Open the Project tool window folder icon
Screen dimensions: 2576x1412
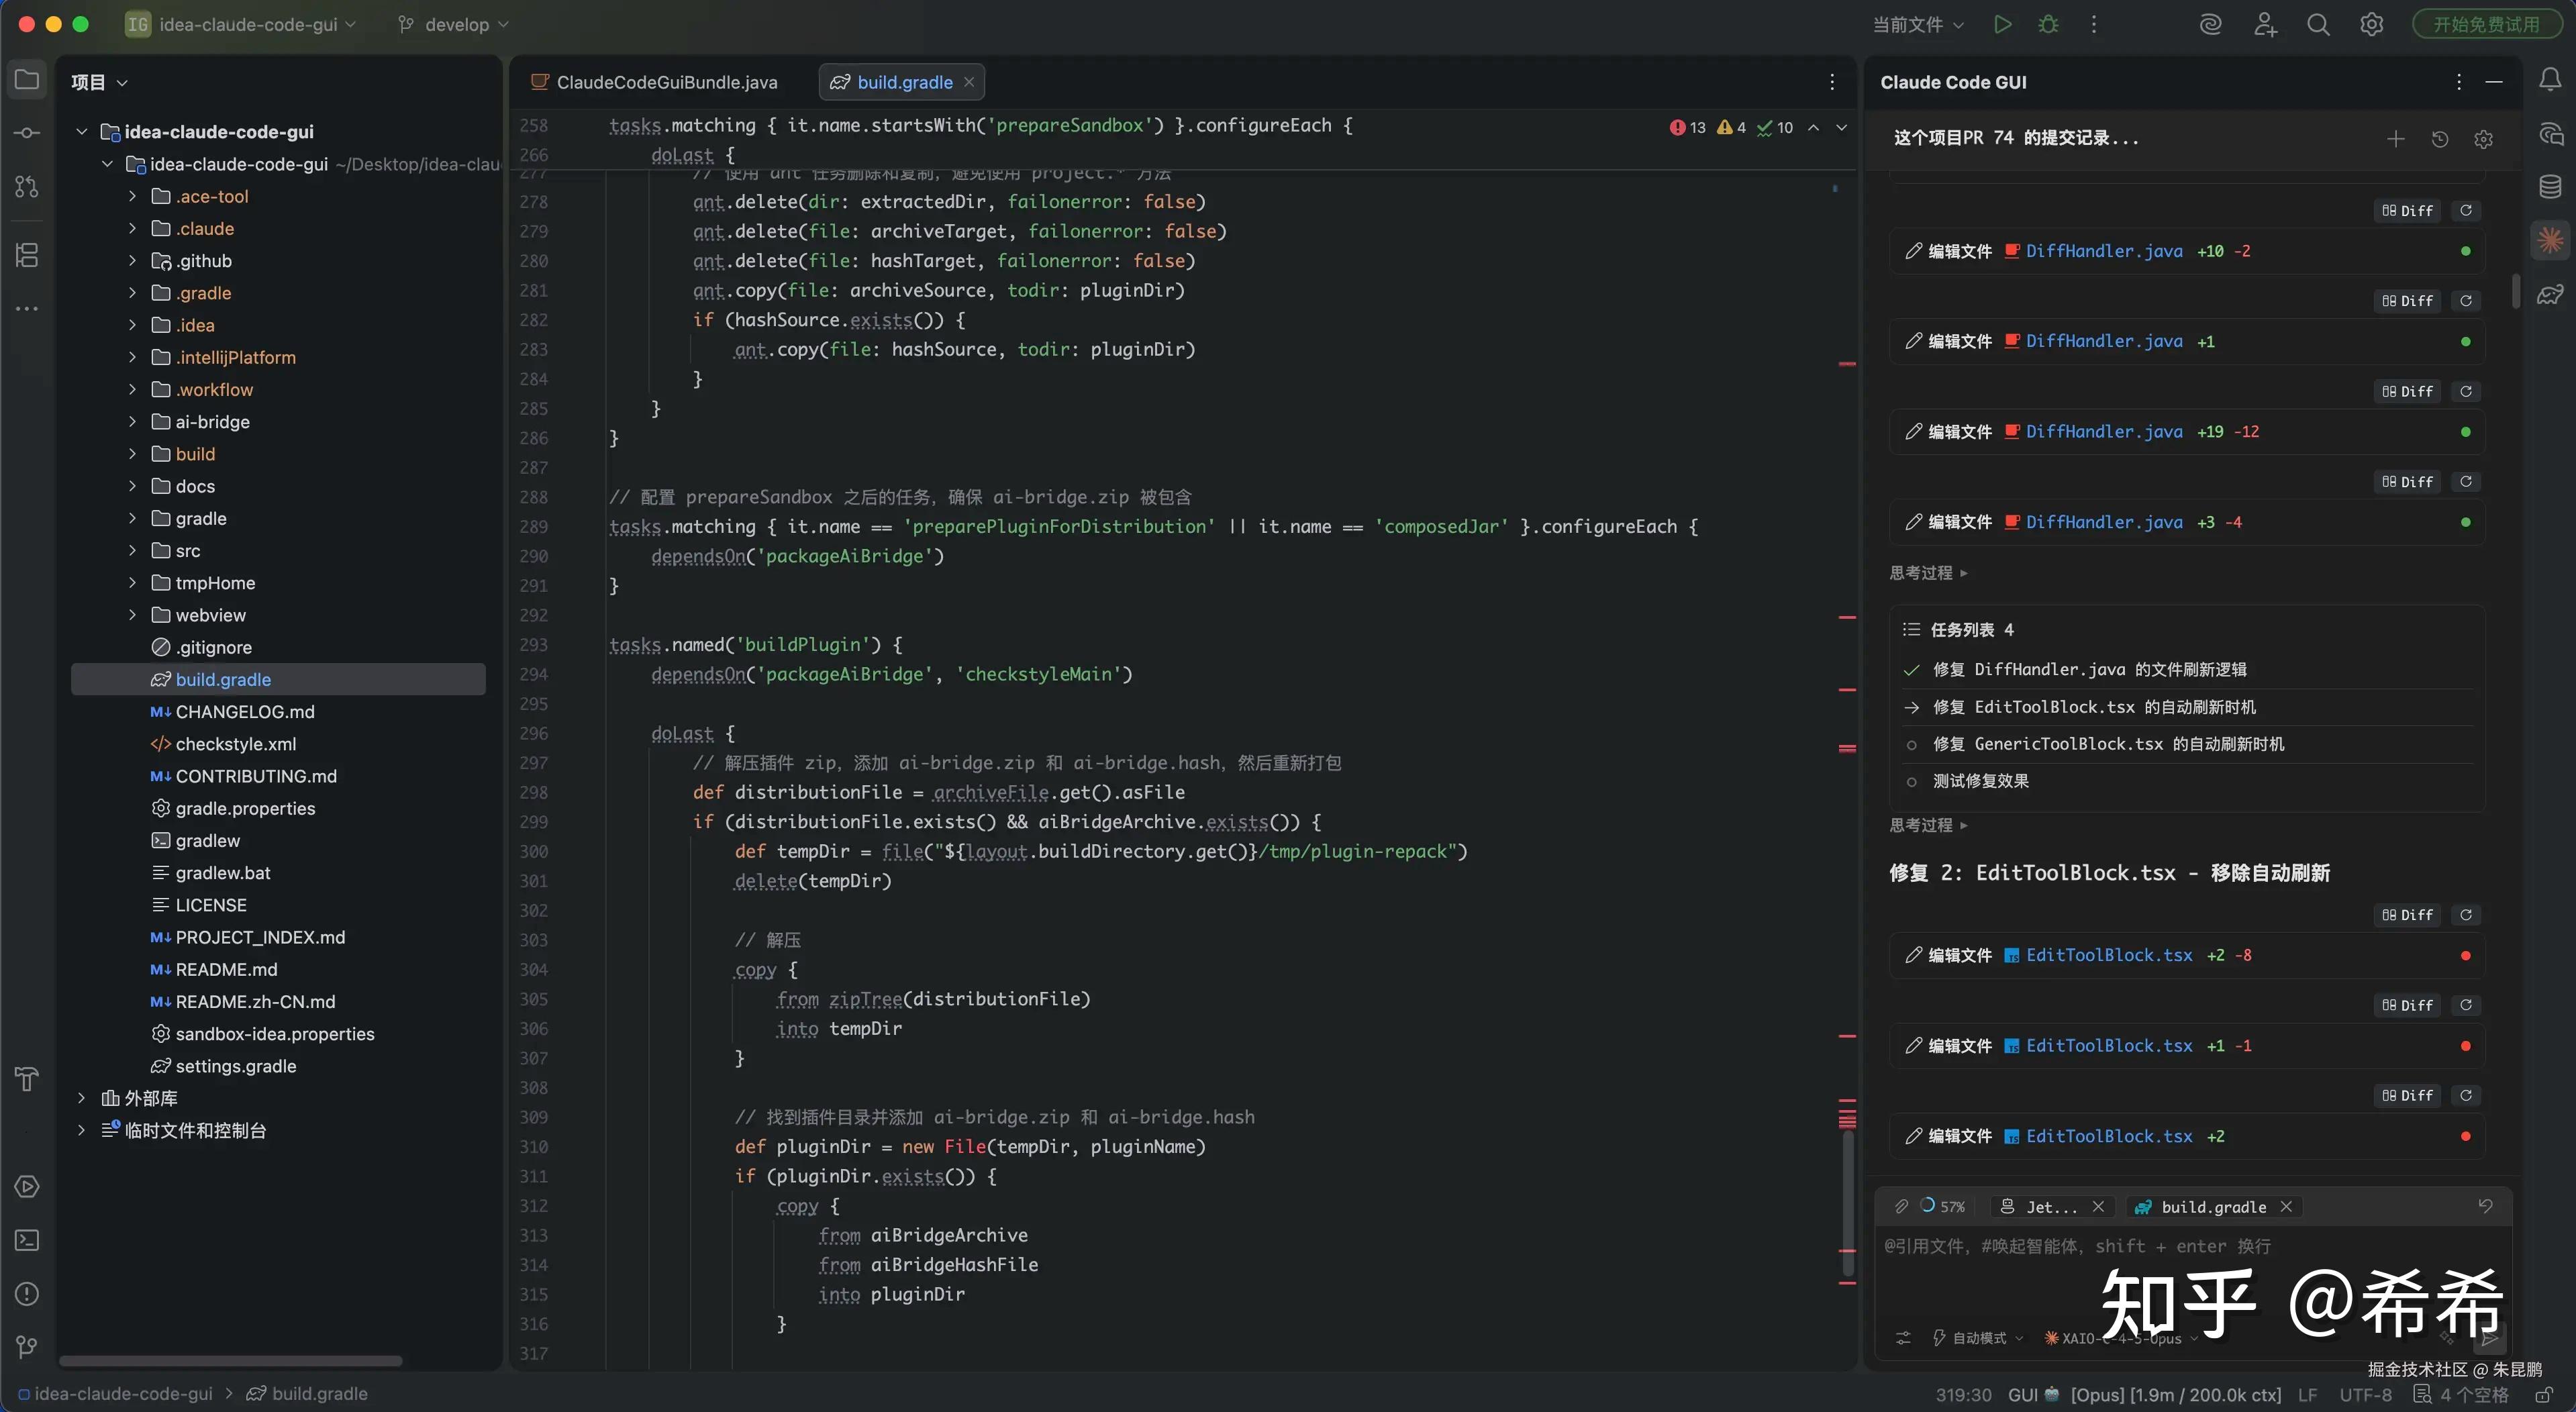[x=27, y=81]
